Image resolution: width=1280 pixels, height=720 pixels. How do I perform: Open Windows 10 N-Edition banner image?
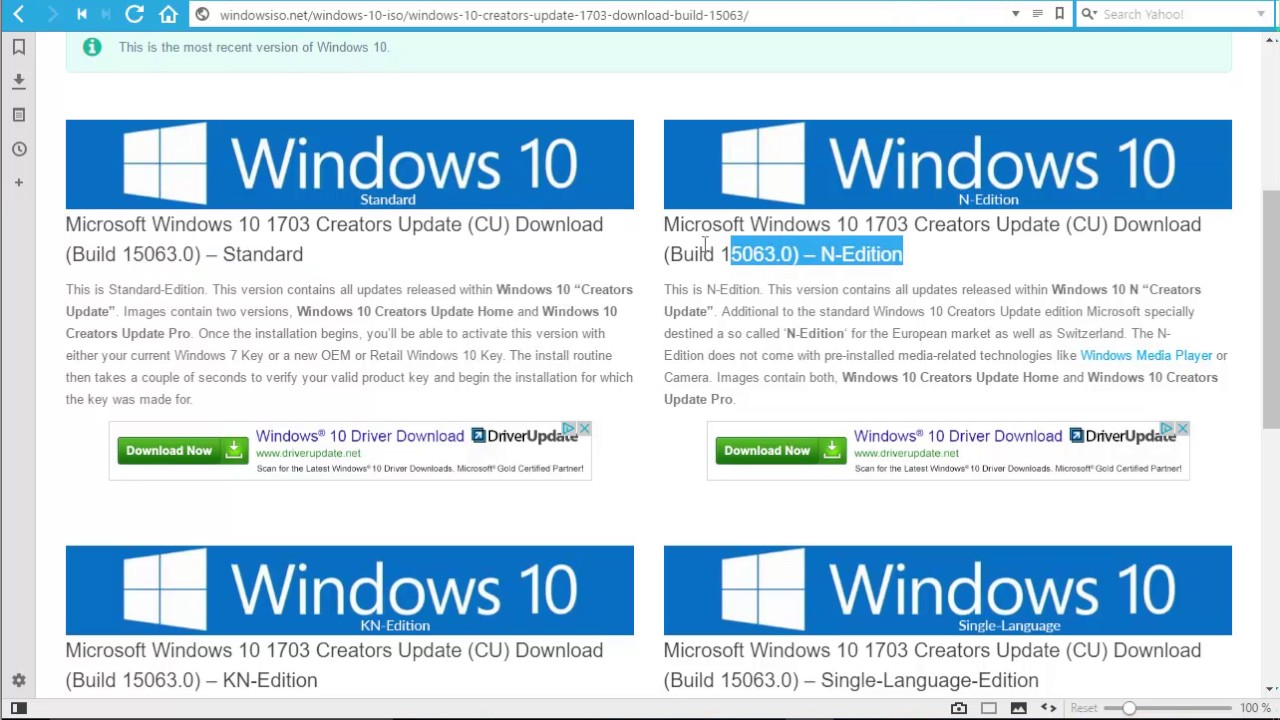[x=947, y=164]
